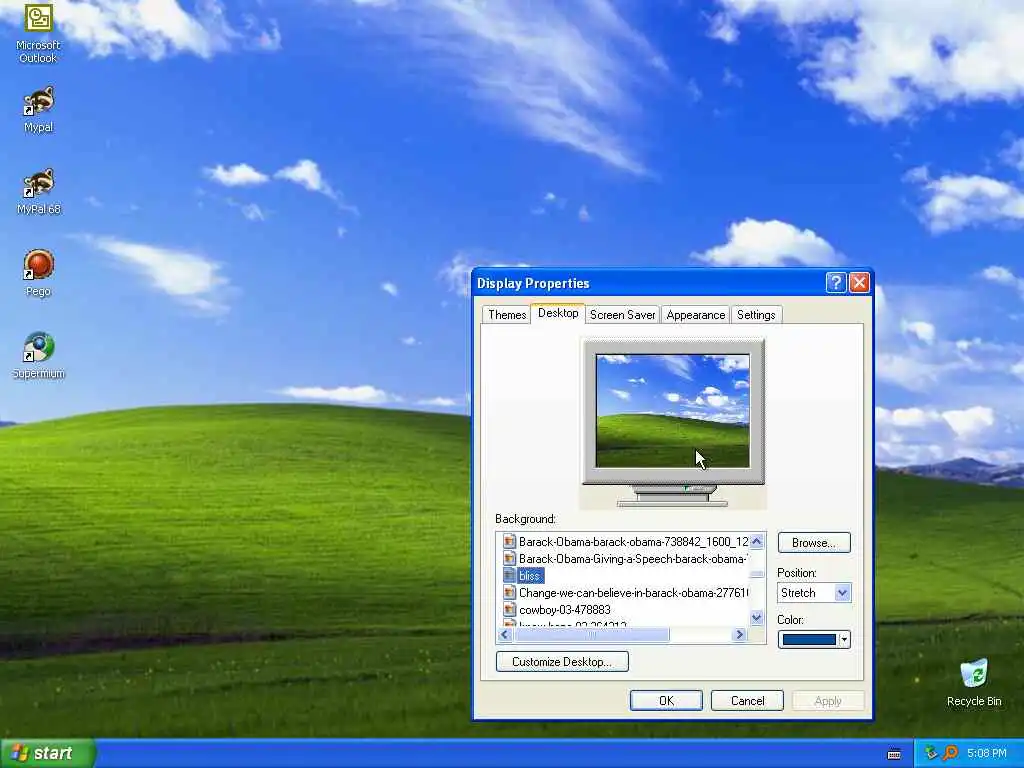Click the Cancel button
The height and width of the screenshot is (768, 1024).
747,701
